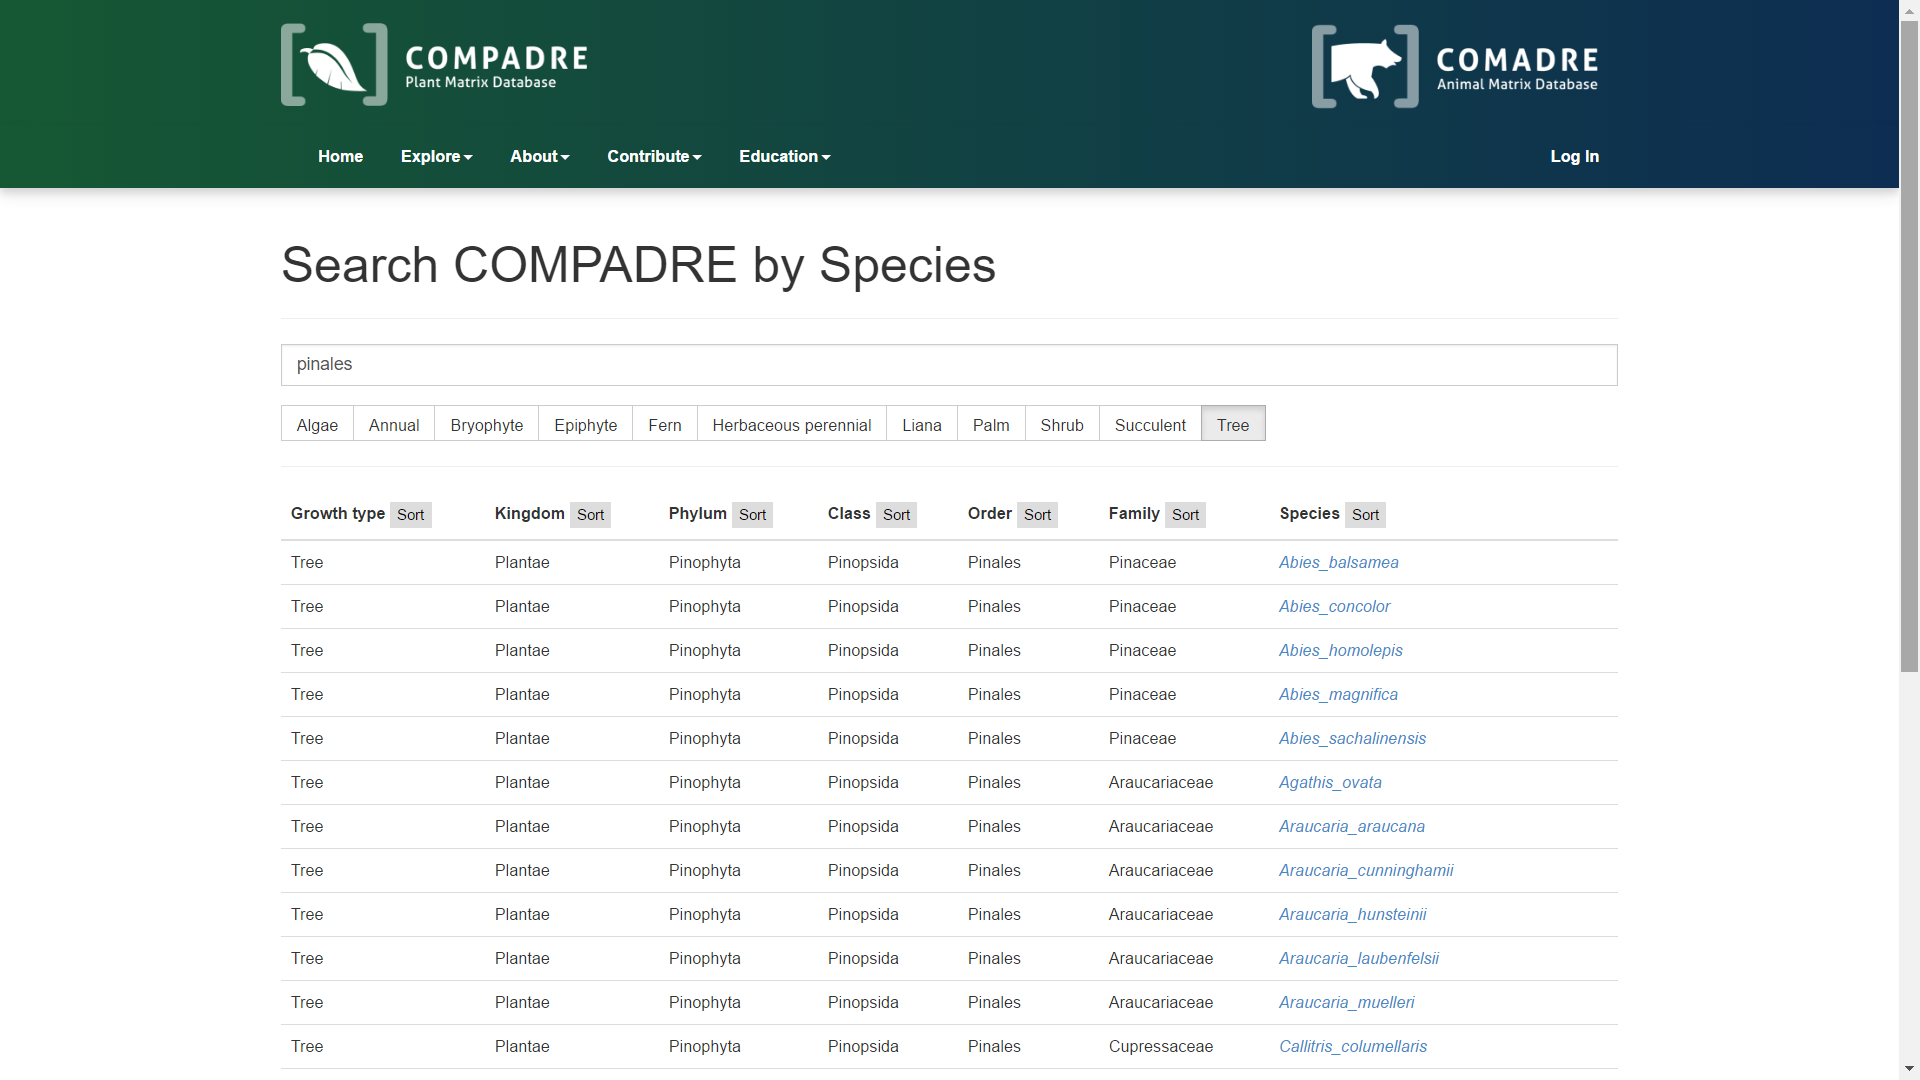Enable the Herbaceous perennial filter

(x=791, y=425)
